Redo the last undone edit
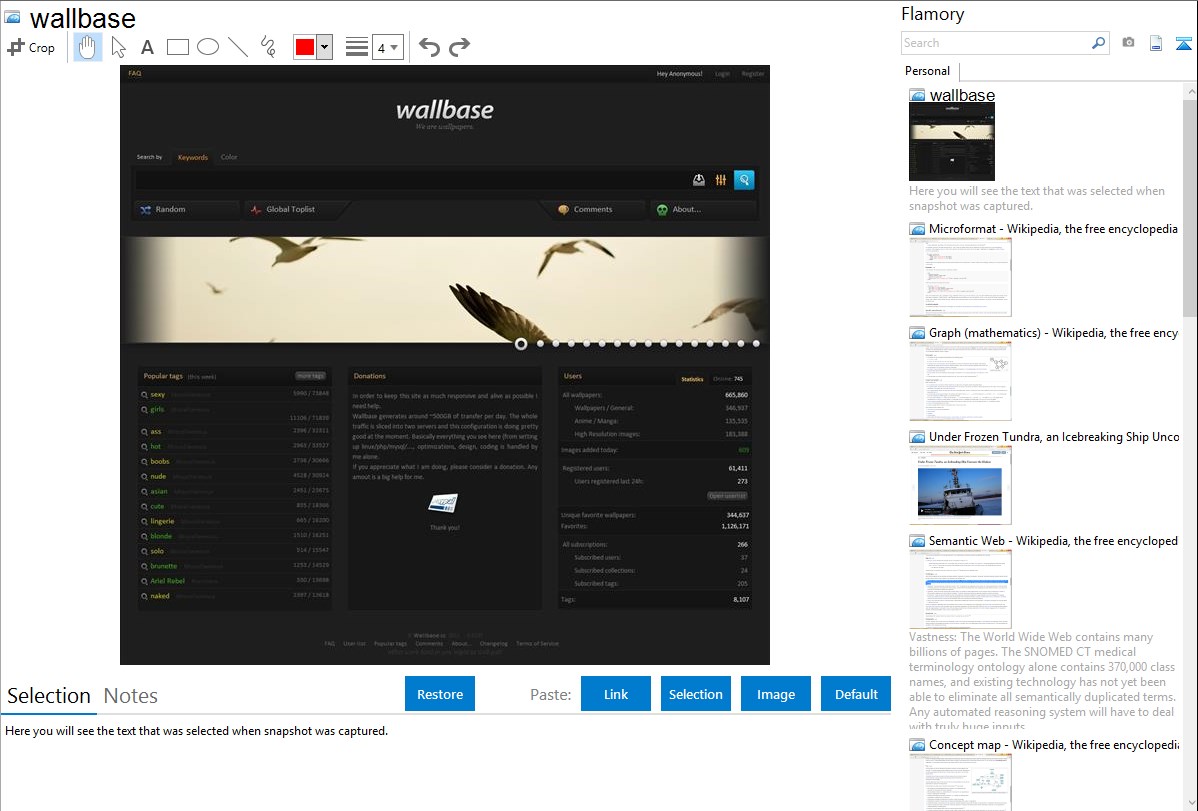1198x811 pixels. point(460,47)
